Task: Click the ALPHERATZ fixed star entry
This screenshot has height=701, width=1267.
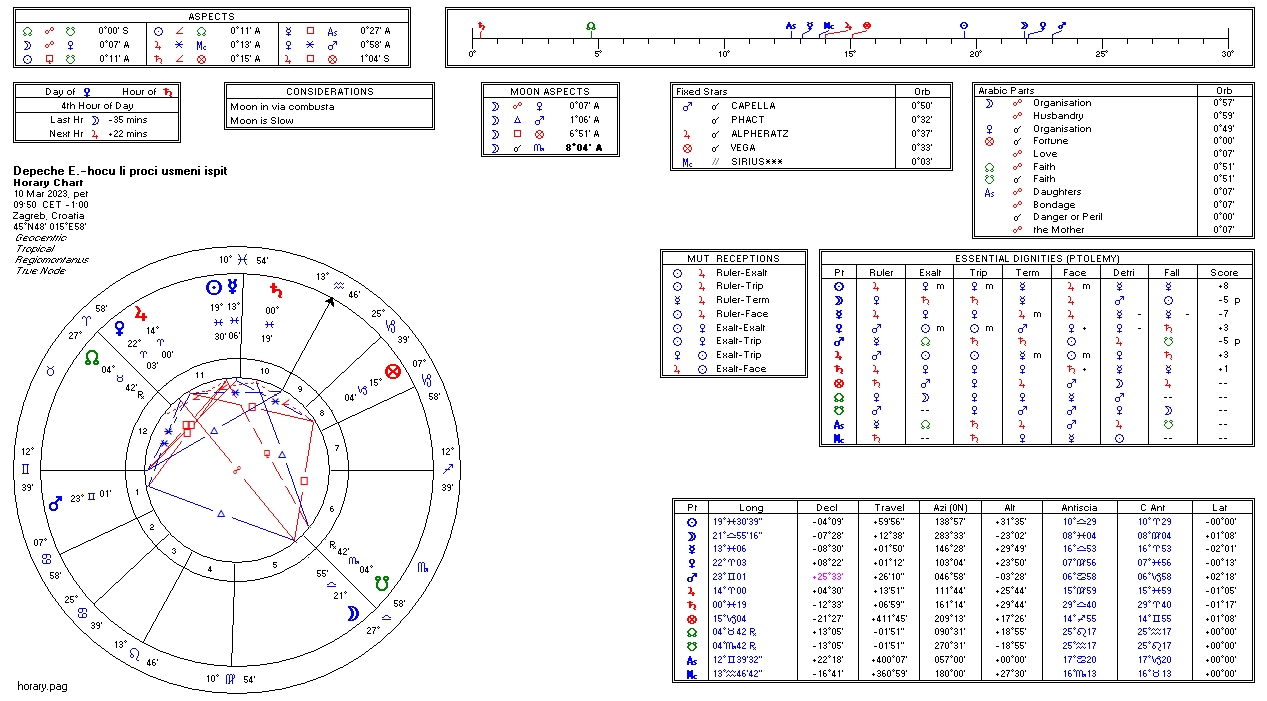Action: pyautogui.click(x=759, y=133)
